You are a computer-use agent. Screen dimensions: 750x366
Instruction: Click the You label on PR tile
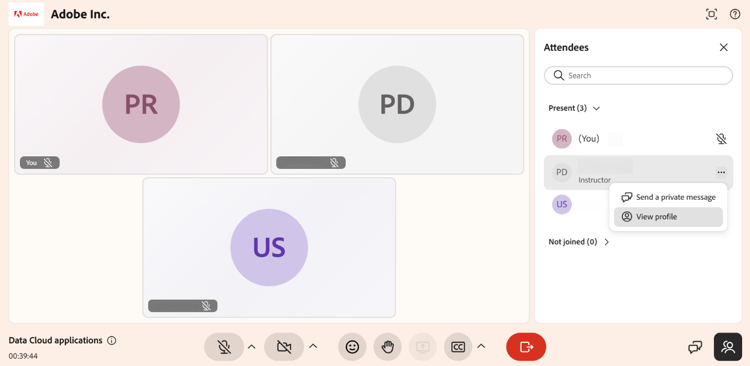(x=31, y=163)
